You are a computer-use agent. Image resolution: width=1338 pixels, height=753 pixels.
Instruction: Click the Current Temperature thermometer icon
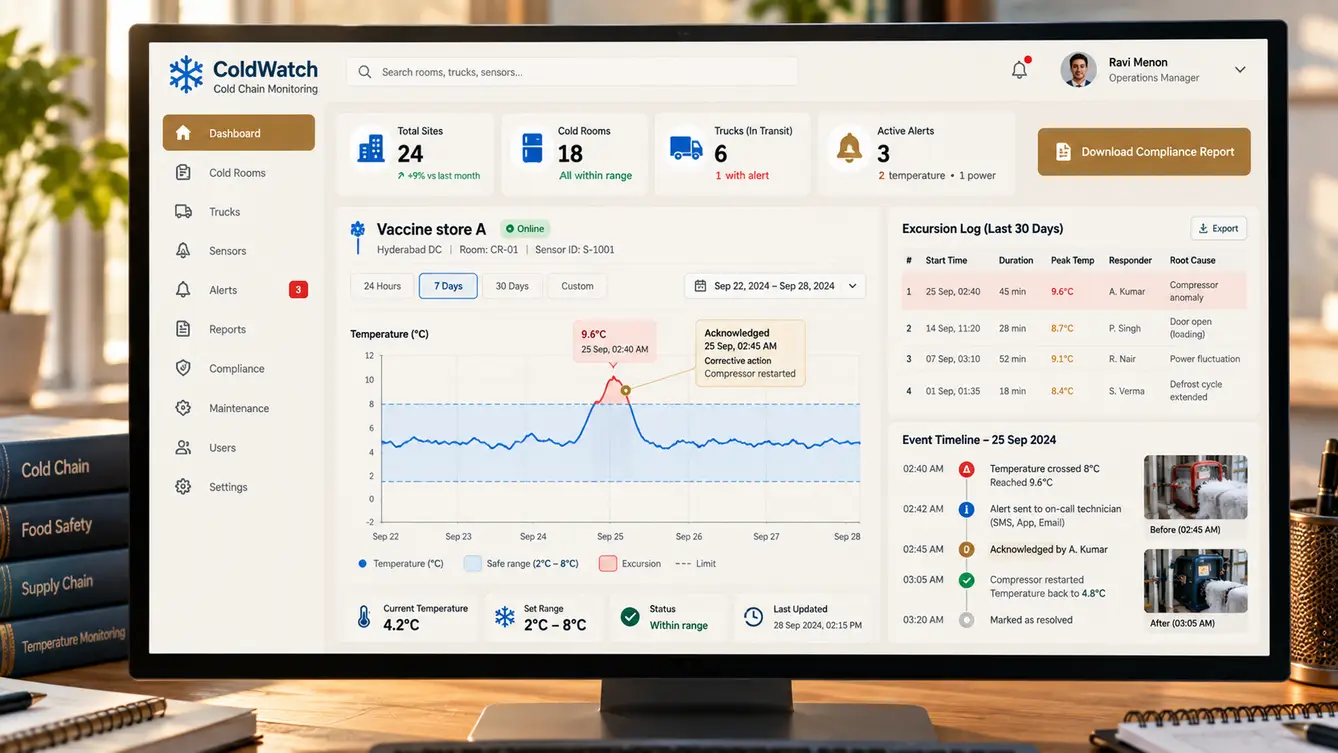[x=364, y=617]
